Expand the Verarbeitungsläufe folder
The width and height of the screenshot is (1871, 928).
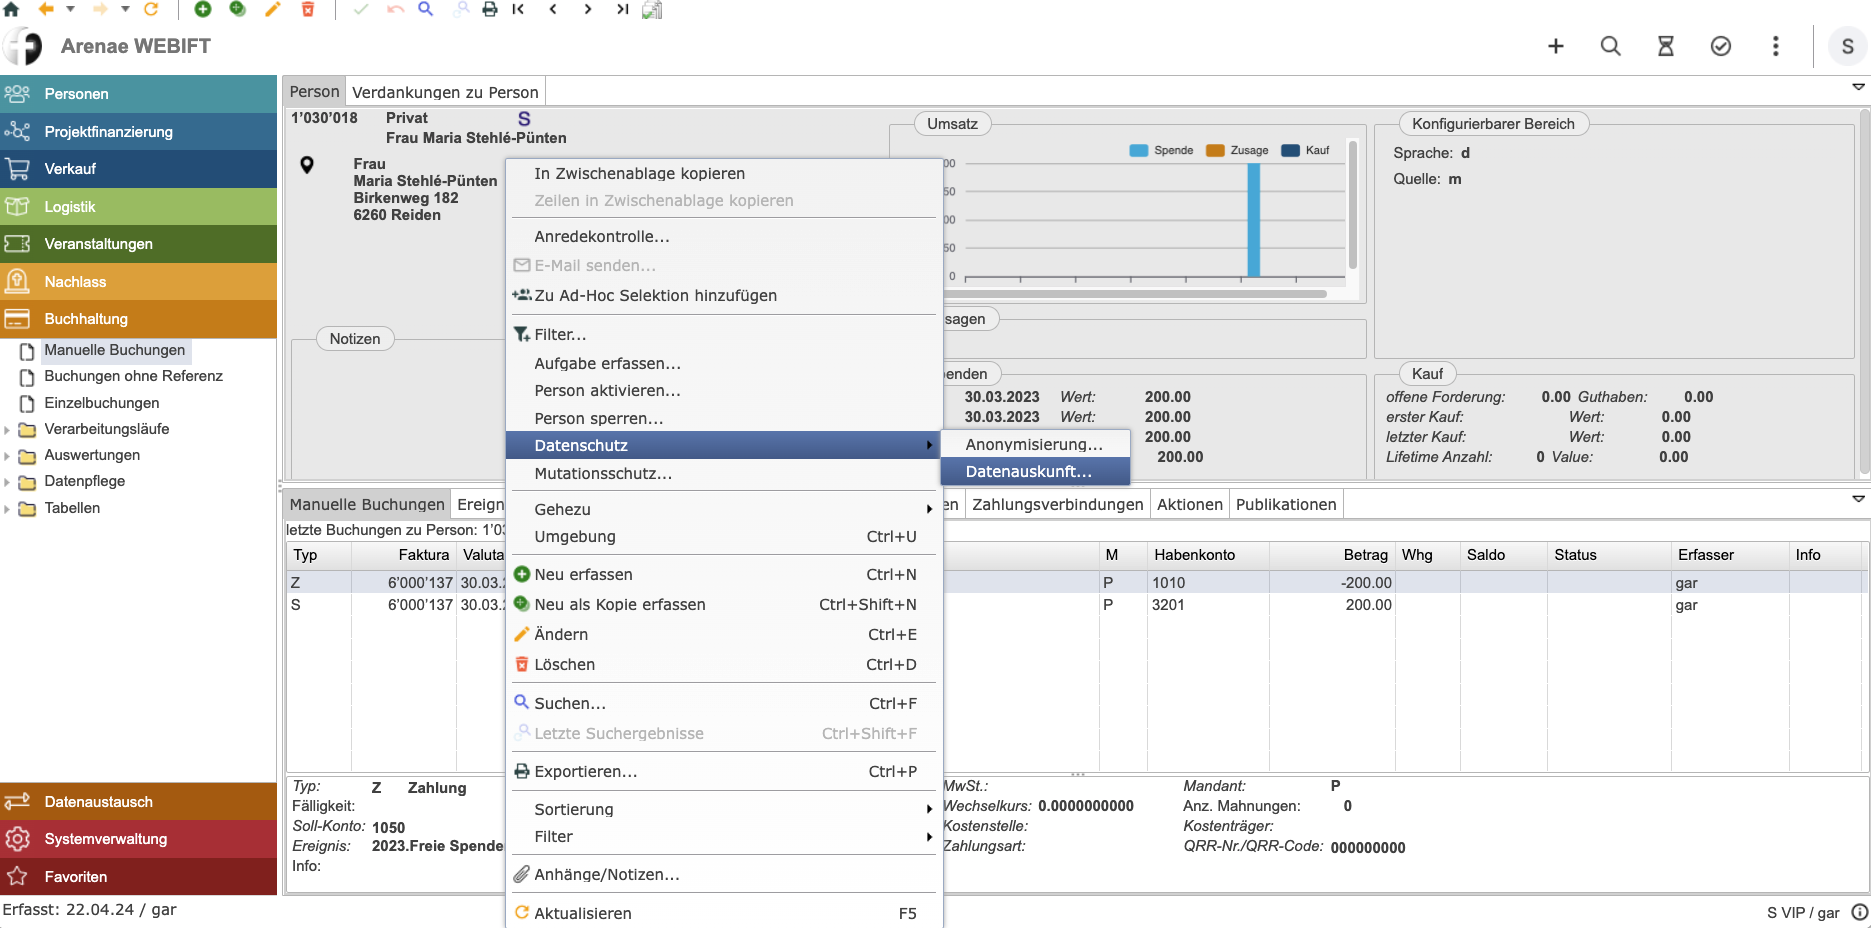(8, 430)
